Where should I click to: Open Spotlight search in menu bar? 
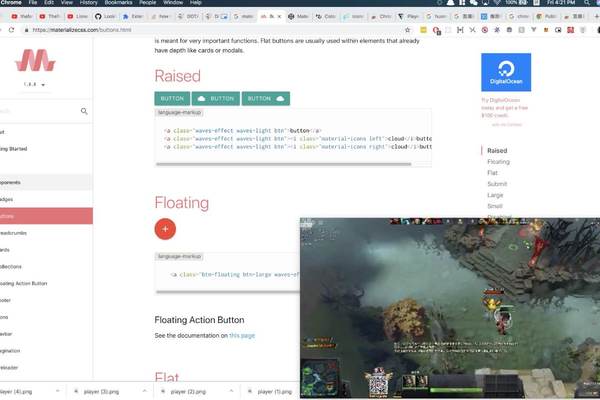pyautogui.click(x=587, y=3)
